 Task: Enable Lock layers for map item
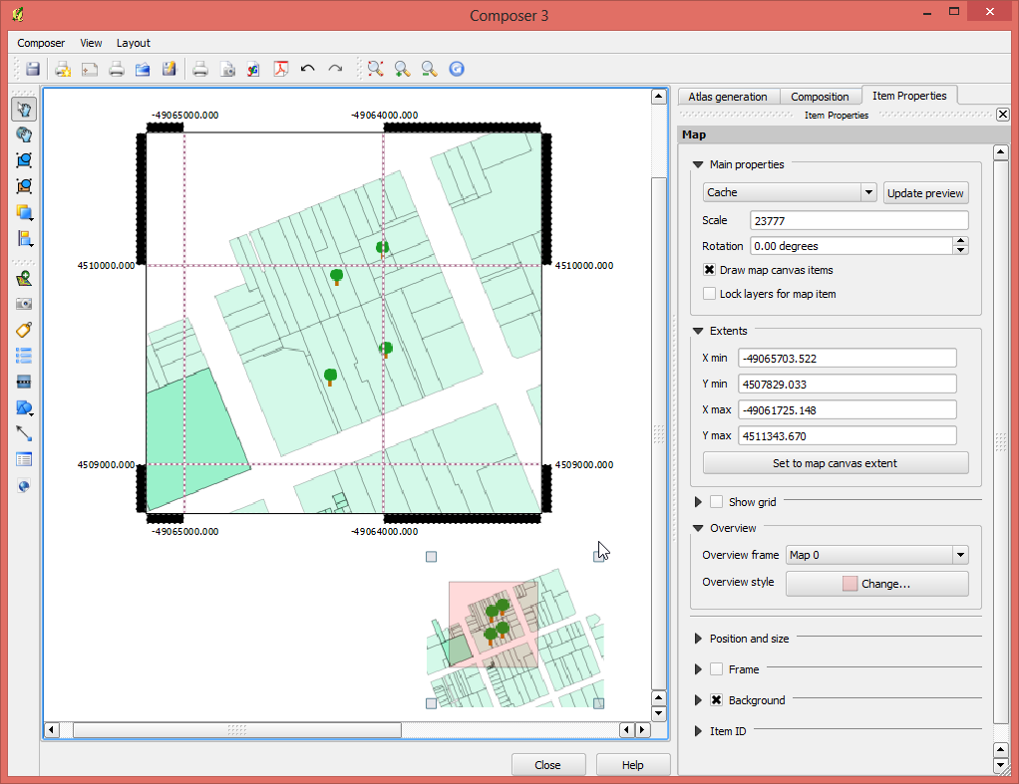(x=709, y=294)
